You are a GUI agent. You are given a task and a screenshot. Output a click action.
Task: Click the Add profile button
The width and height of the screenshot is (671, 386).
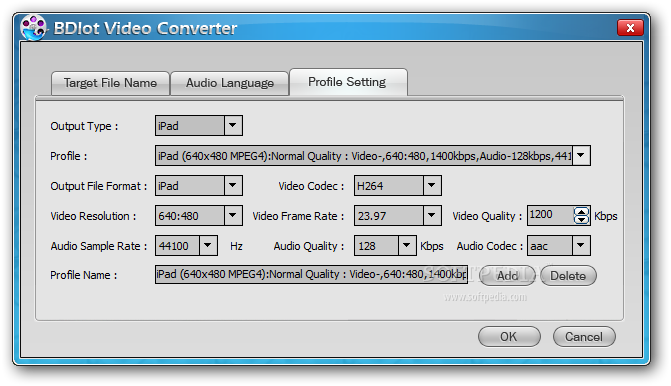point(508,276)
